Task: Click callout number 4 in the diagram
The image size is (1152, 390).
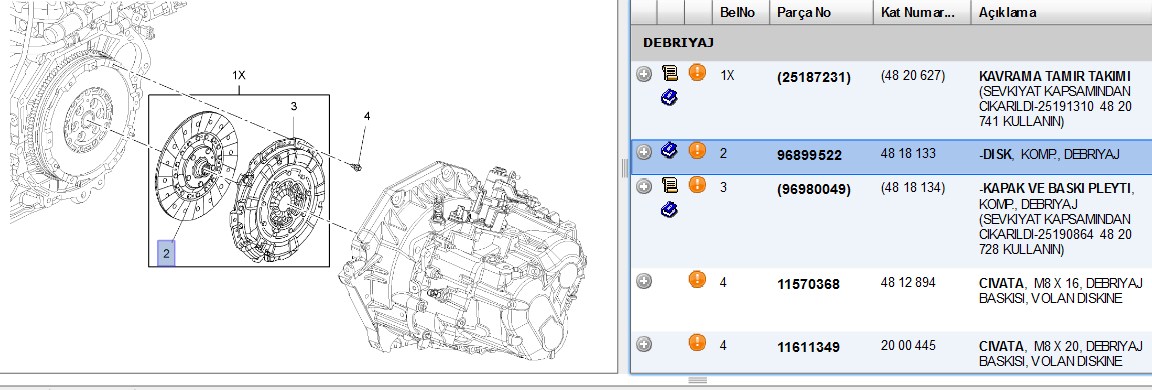Action: [x=367, y=116]
